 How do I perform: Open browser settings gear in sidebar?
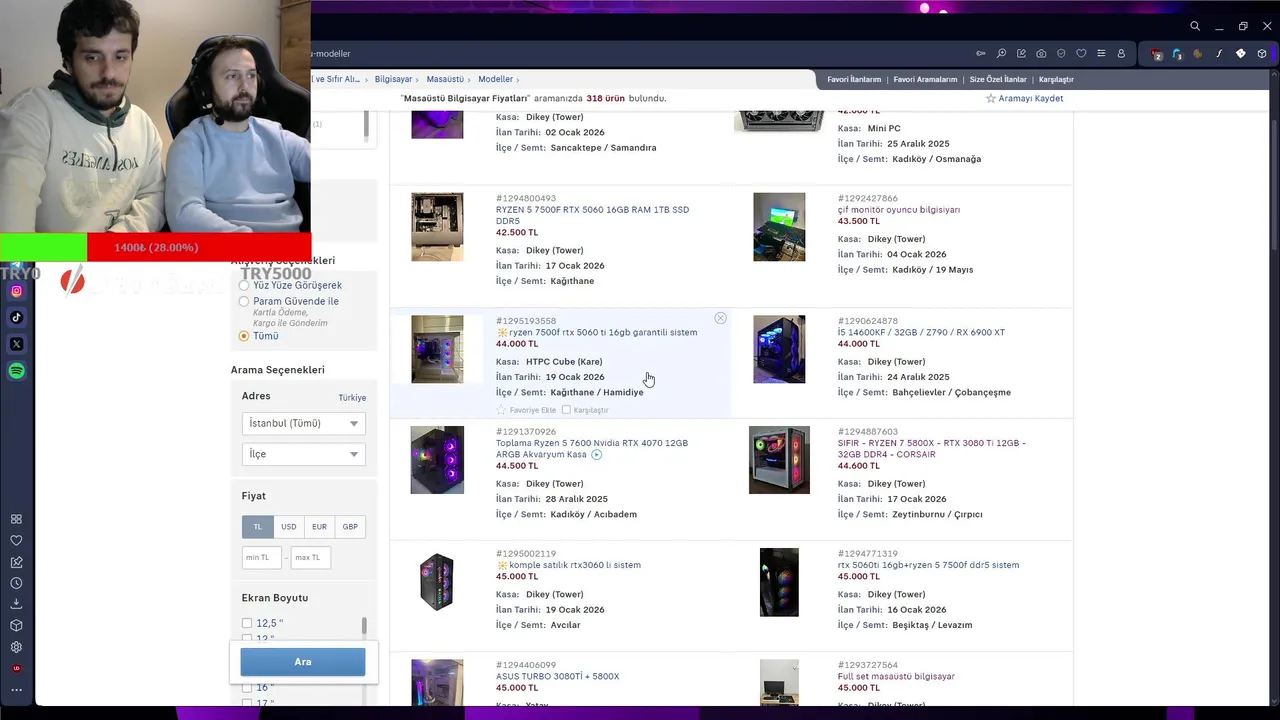click(16, 647)
